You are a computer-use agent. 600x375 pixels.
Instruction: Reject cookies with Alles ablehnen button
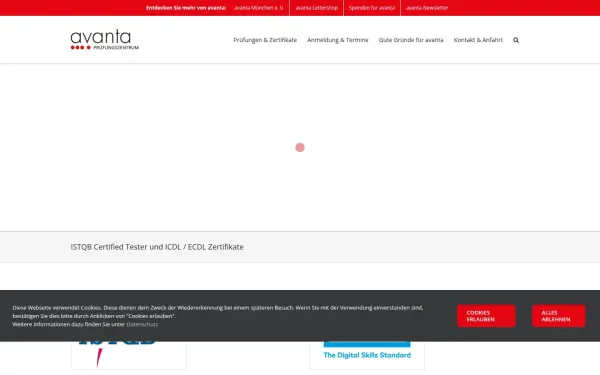click(x=559, y=316)
